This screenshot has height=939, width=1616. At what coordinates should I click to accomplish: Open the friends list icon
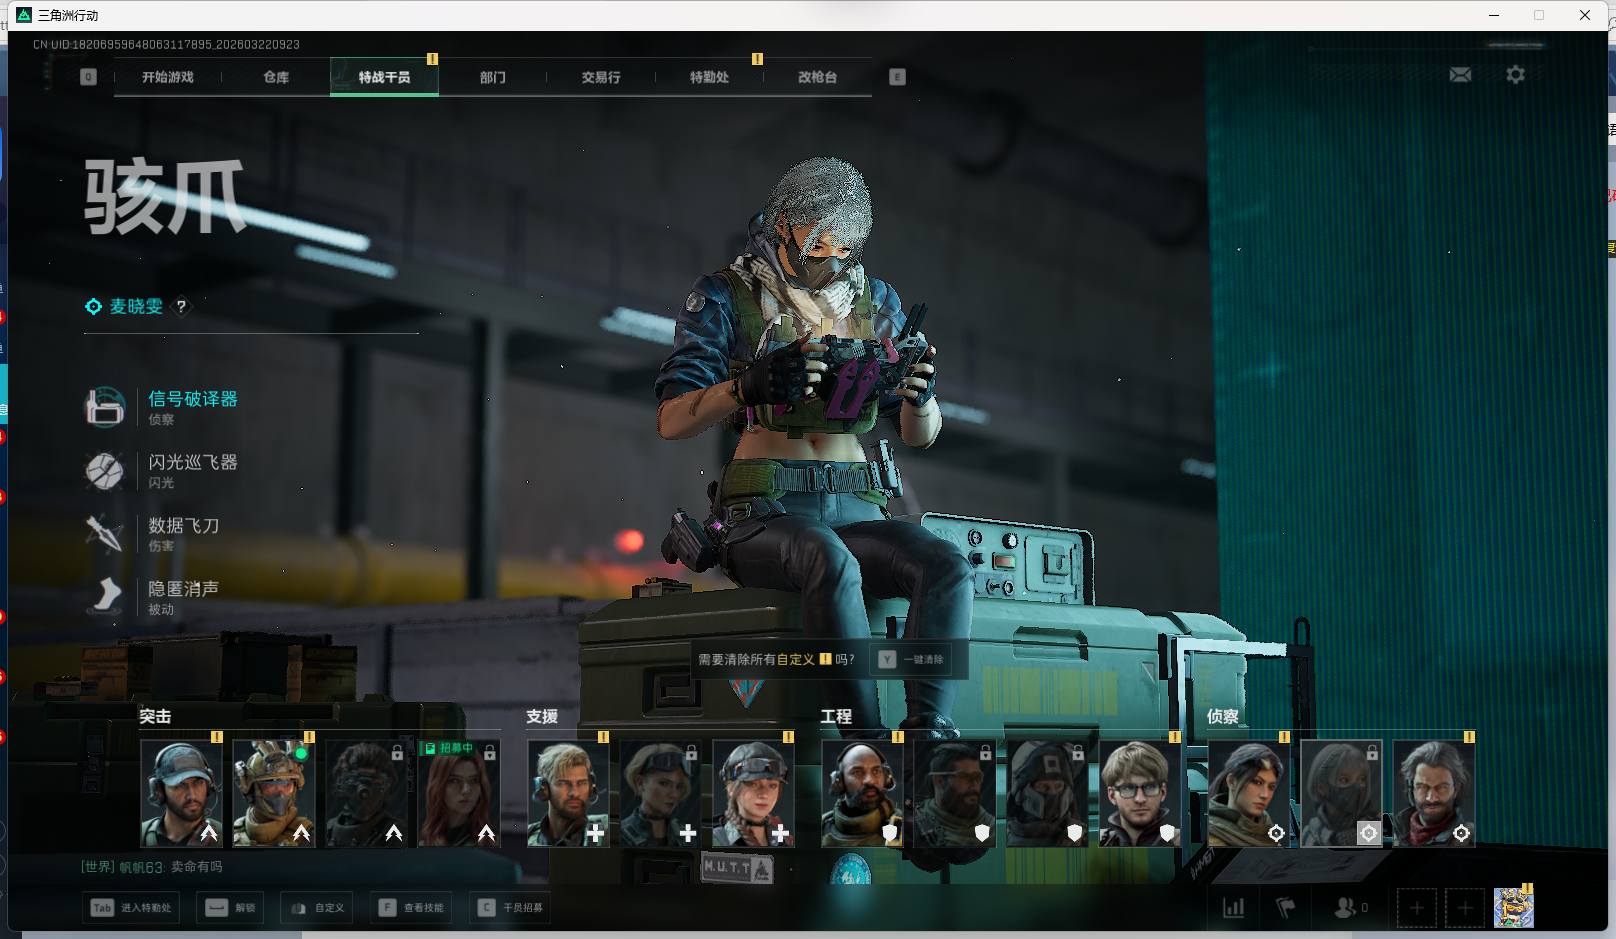(1347, 908)
